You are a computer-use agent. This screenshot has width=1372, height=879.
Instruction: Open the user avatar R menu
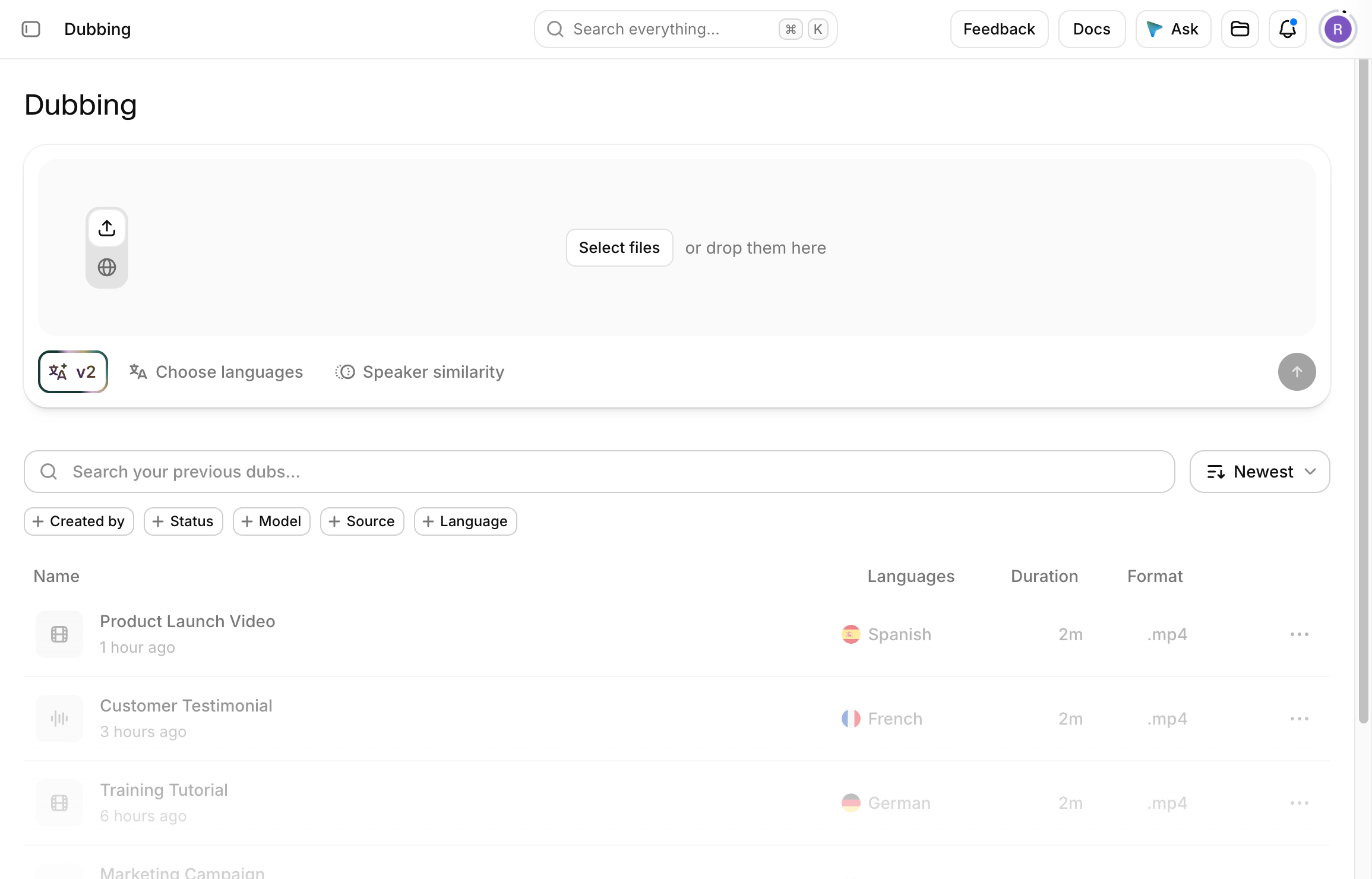1338,29
